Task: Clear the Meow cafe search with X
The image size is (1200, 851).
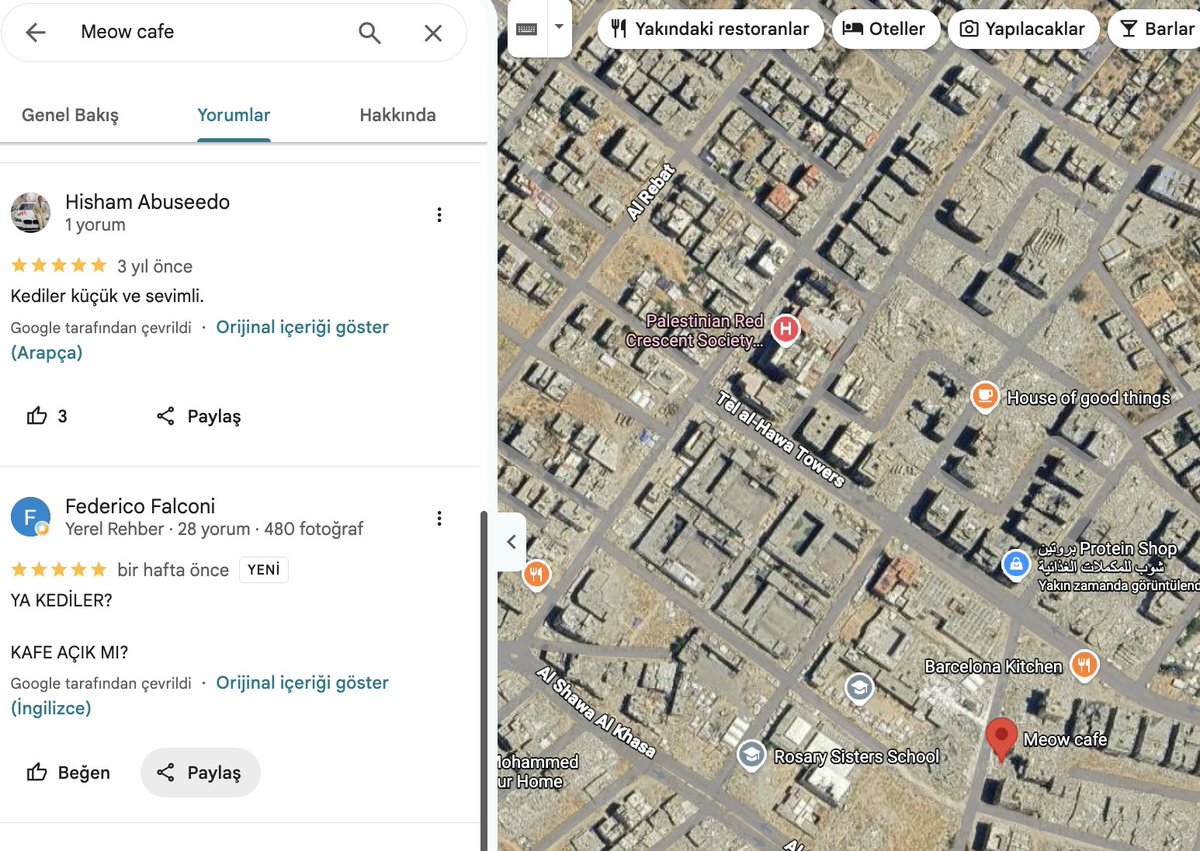Action: point(433,32)
